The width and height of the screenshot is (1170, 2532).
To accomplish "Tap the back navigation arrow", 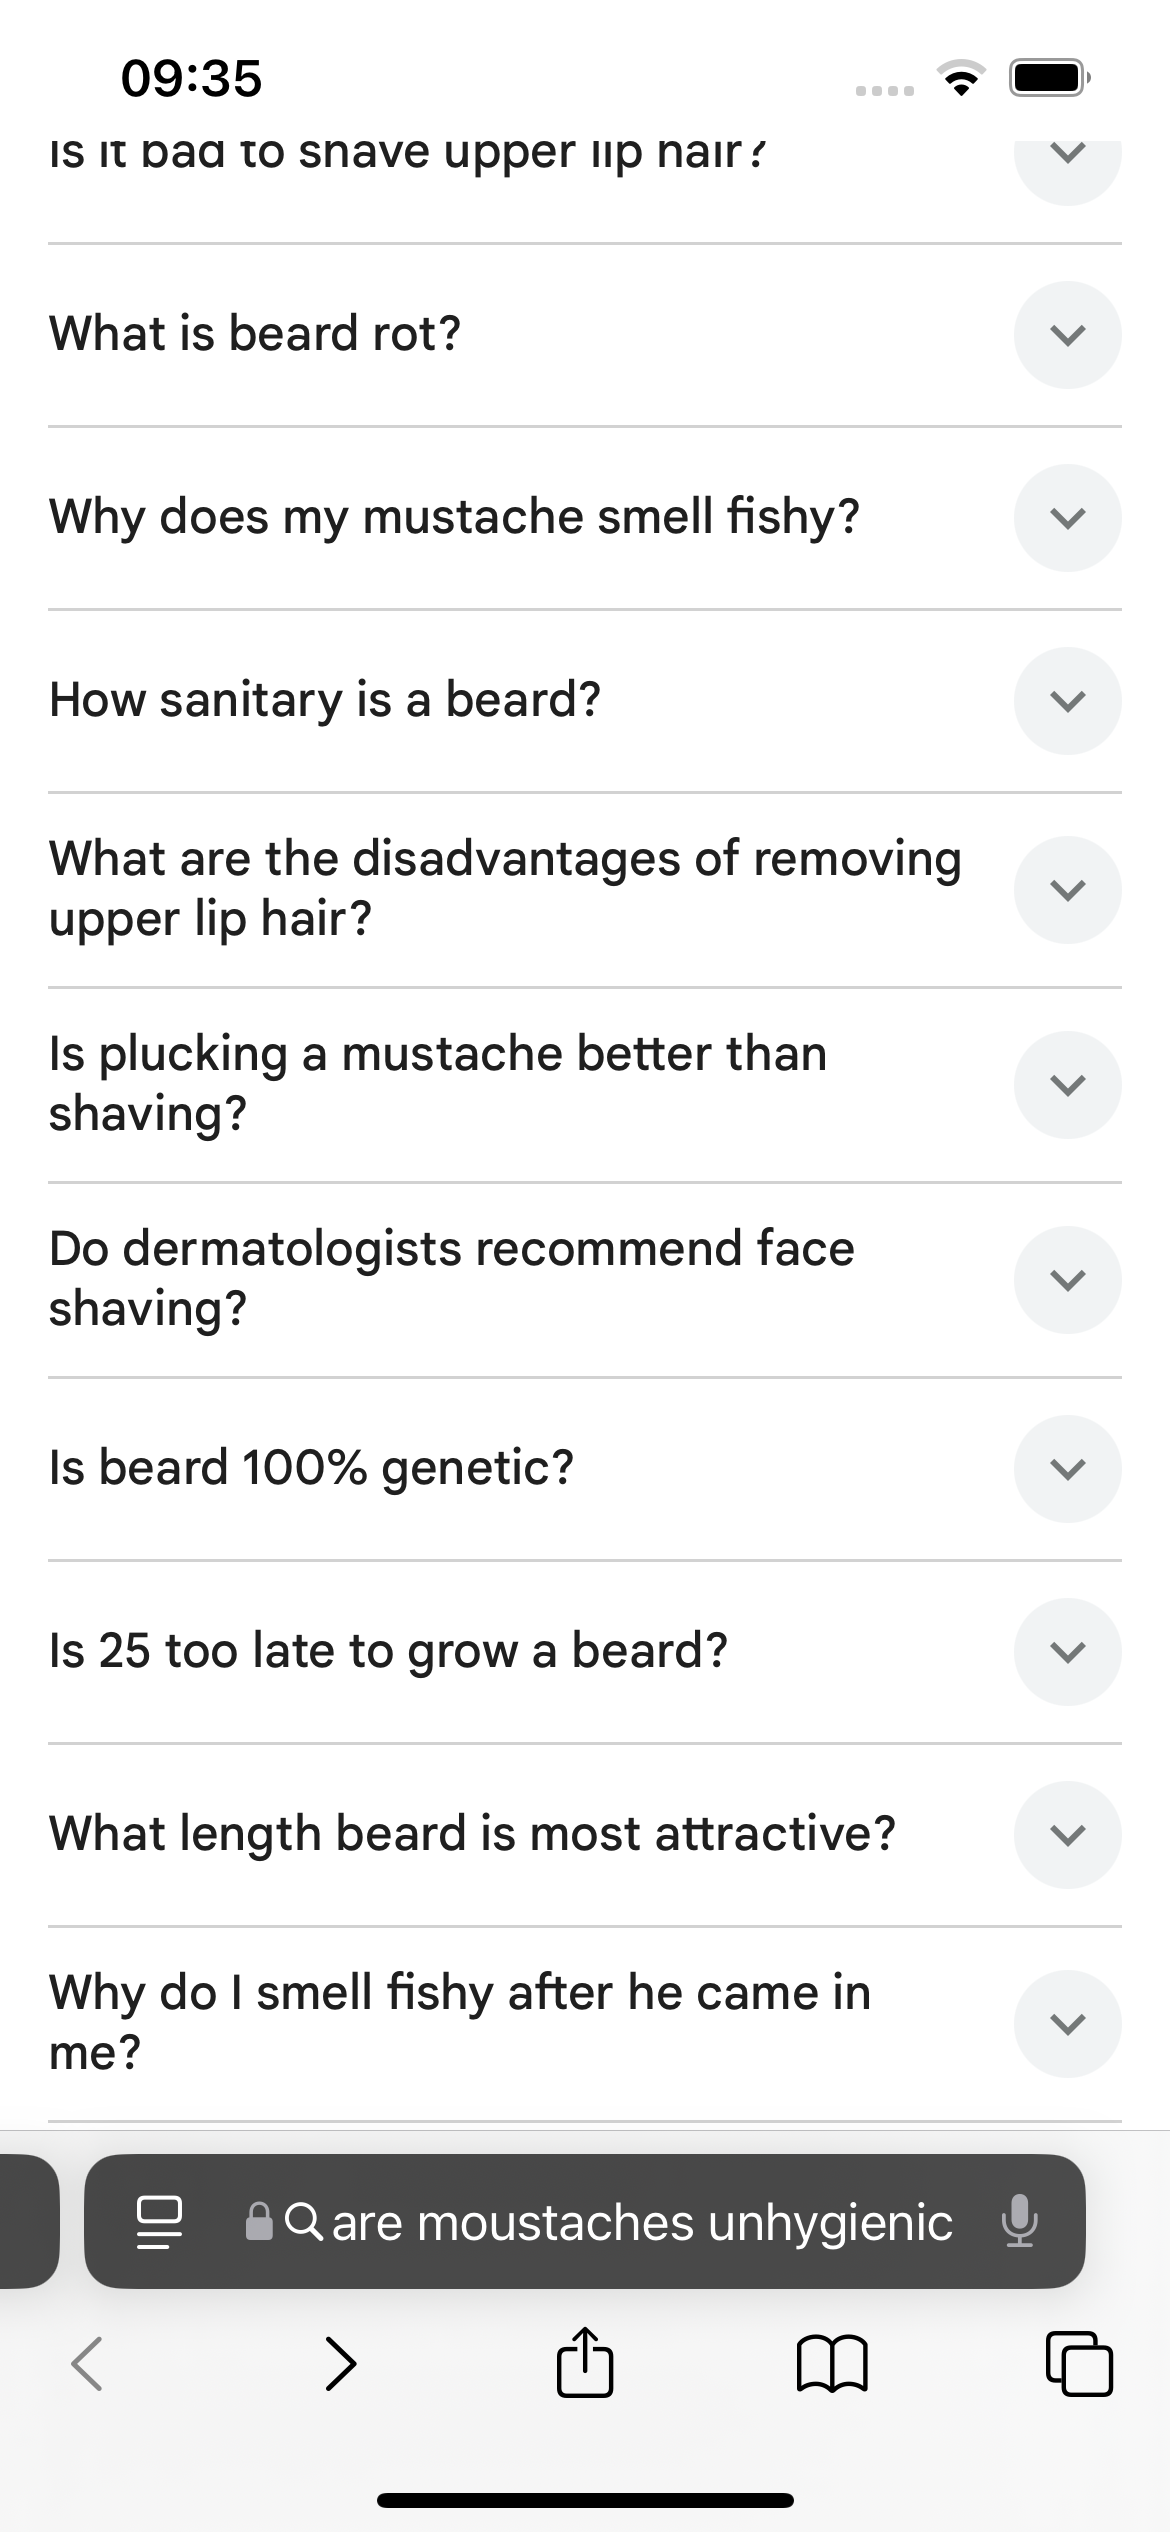I will click(x=88, y=2364).
